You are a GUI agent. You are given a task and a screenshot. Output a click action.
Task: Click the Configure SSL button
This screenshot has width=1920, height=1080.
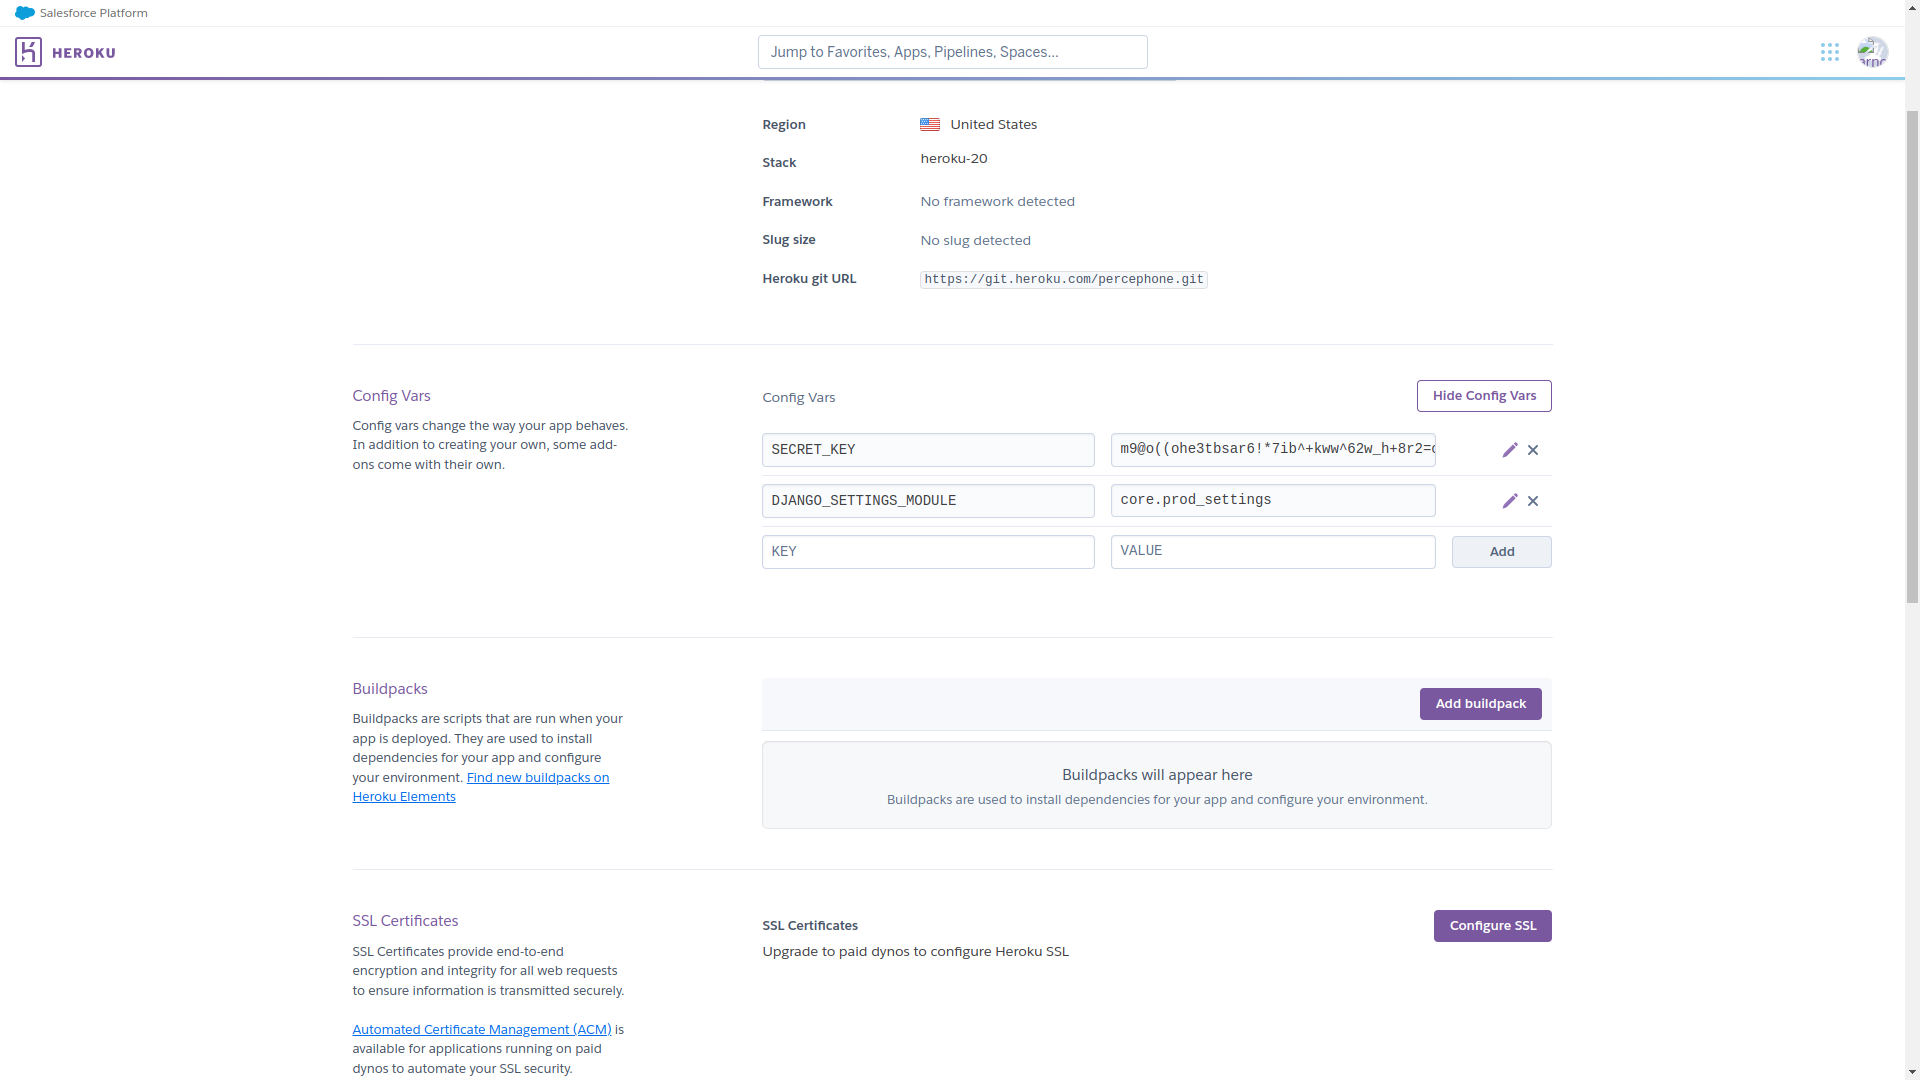click(1491, 926)
